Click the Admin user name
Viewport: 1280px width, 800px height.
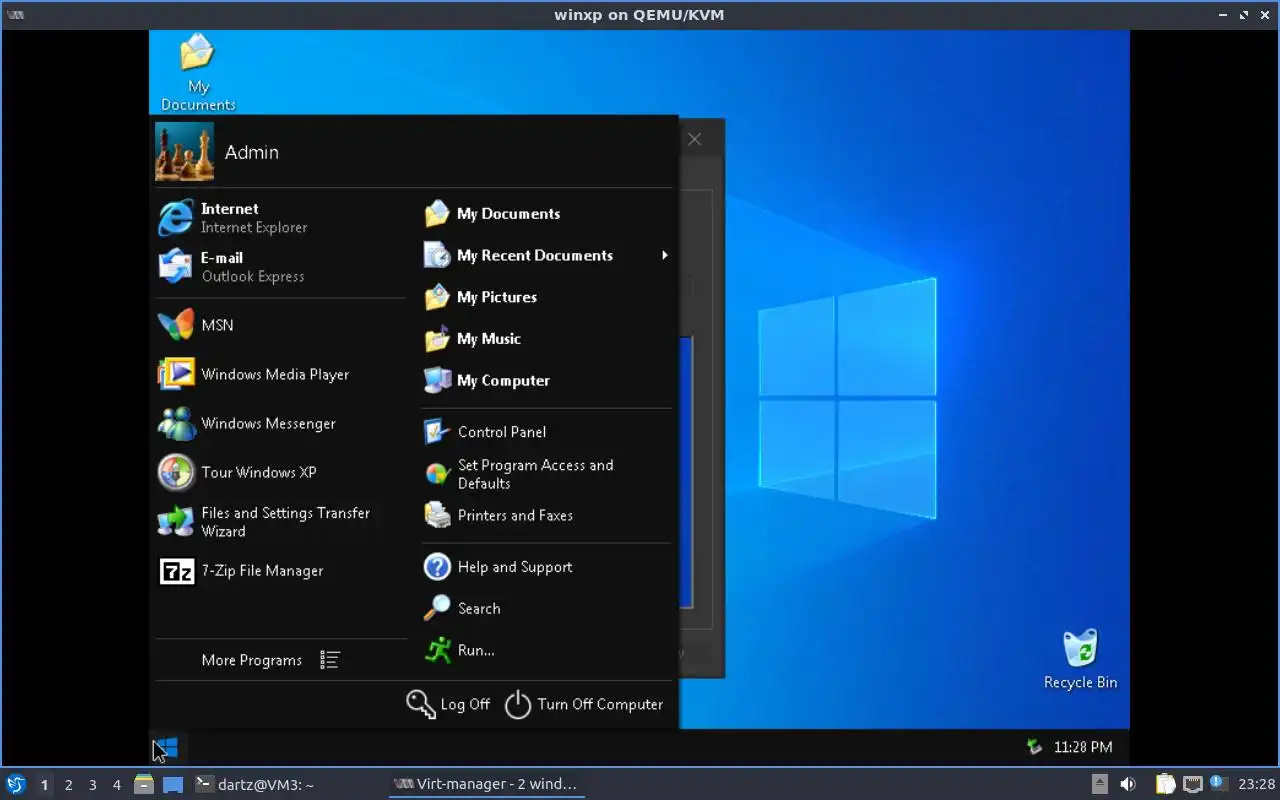252,152
